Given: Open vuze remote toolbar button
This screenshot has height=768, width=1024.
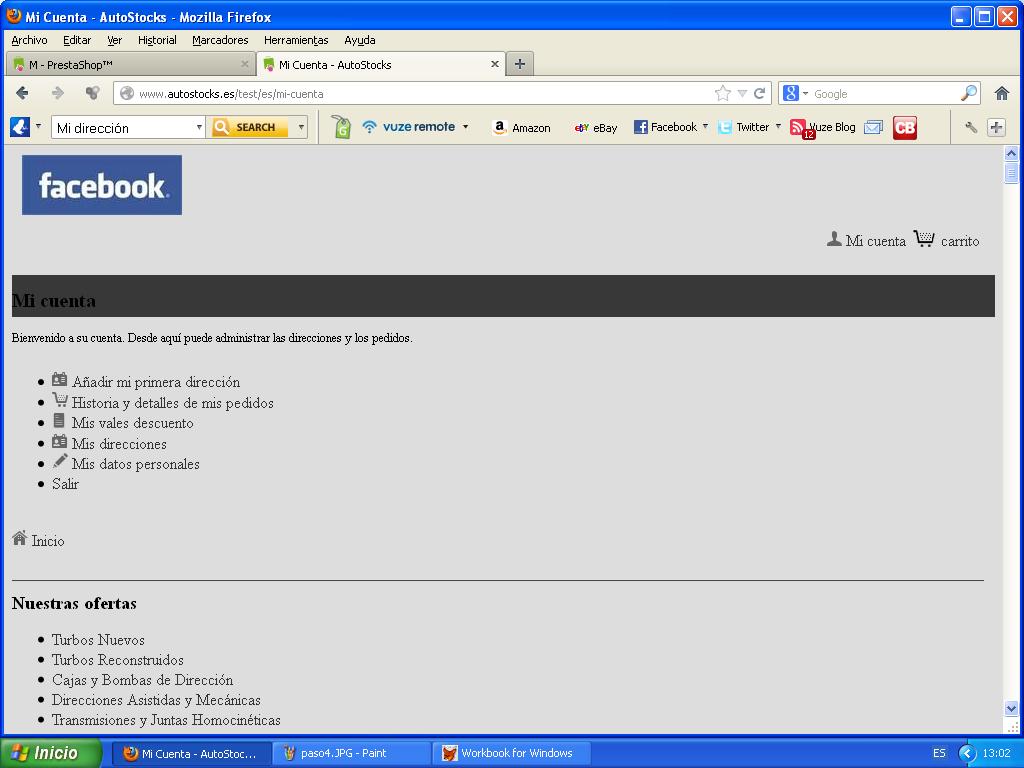Looking at the screenshot, I should coord(409,127).
